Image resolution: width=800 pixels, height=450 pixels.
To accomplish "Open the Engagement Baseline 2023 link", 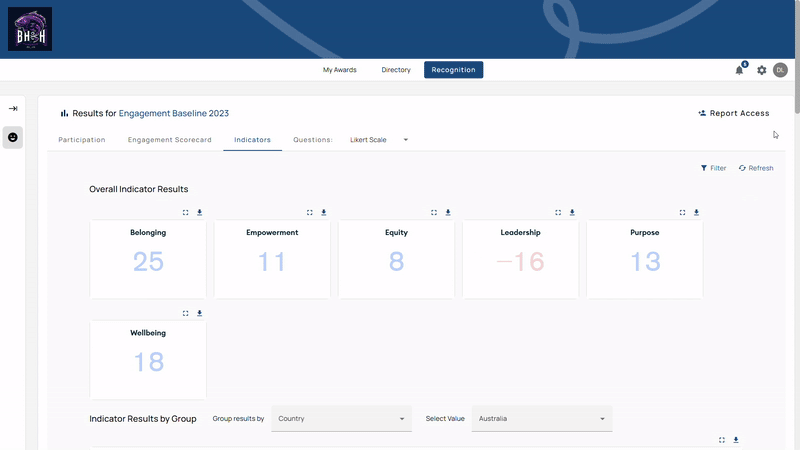I will click(x=173, y=113).
